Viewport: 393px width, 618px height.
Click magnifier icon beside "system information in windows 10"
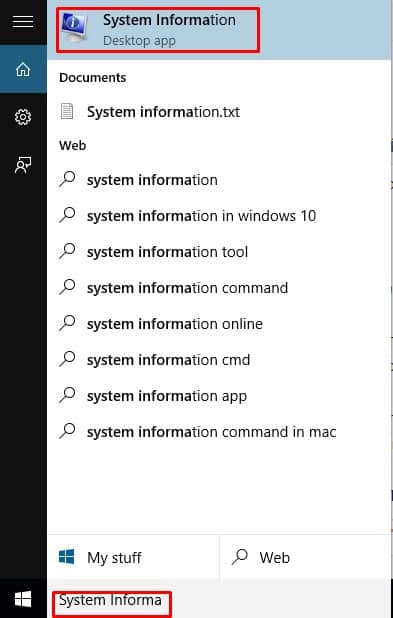coord(67,215)
